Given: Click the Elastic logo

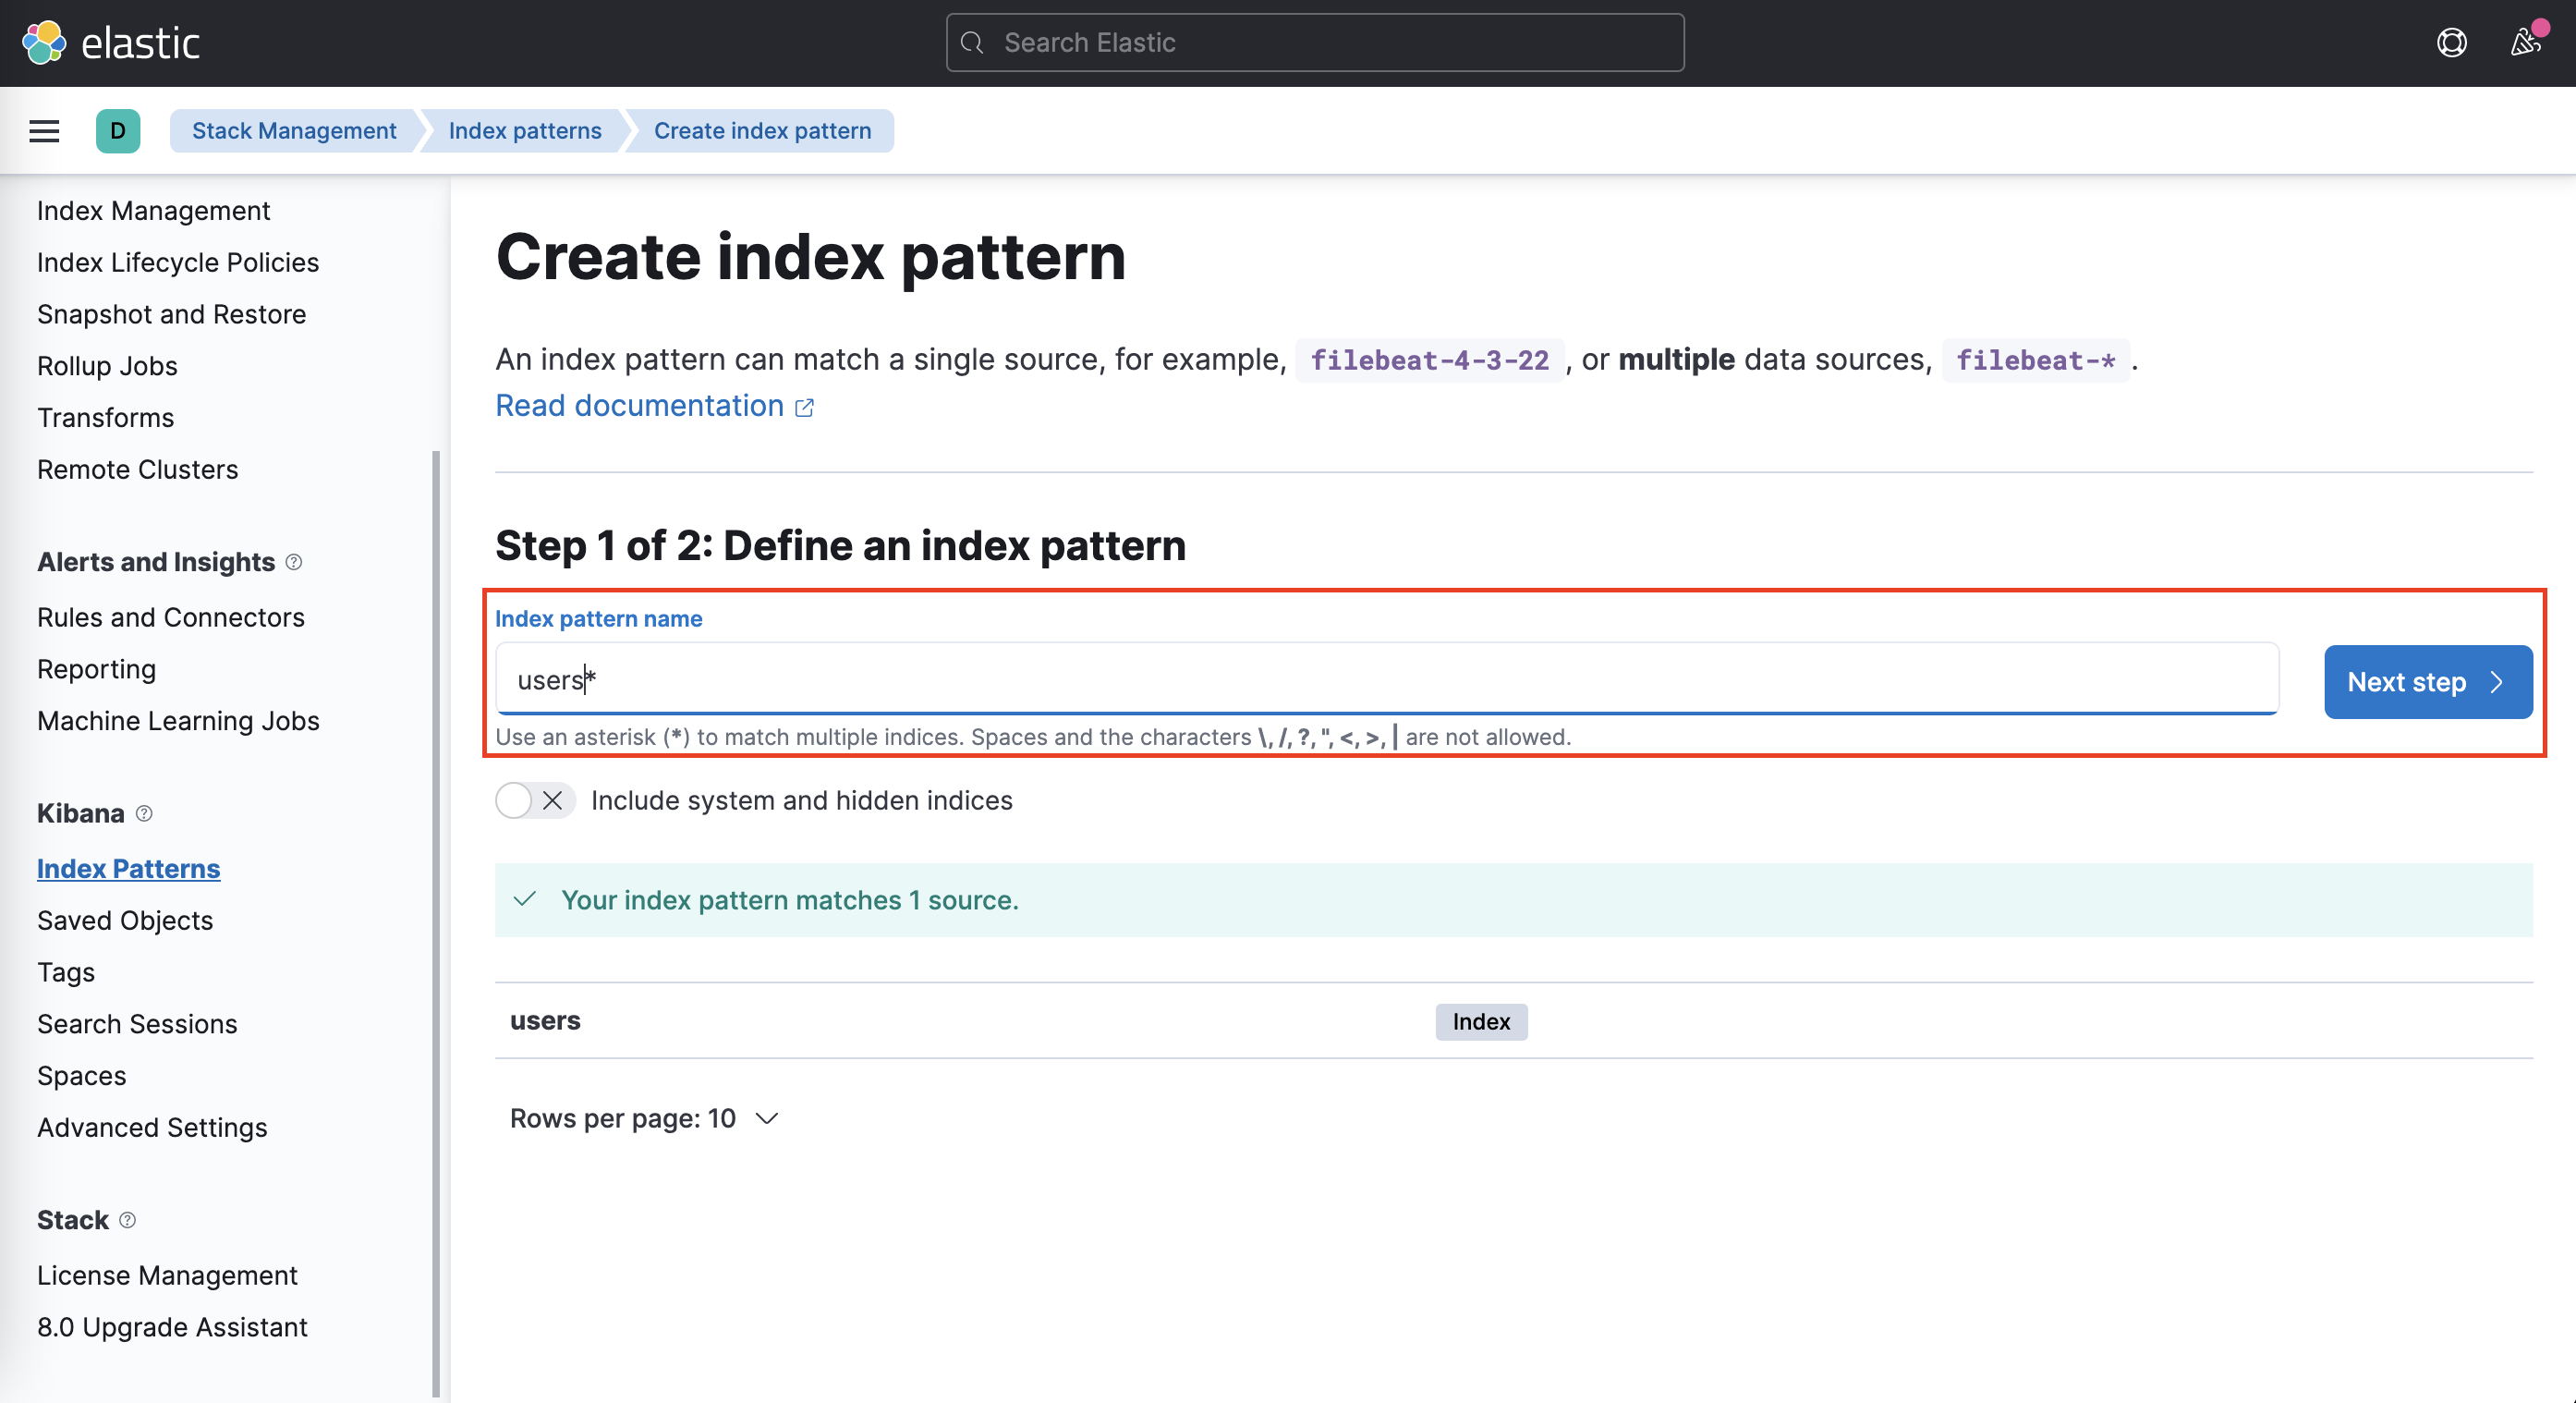Looking at the screenshot, I should pos(110,43).
